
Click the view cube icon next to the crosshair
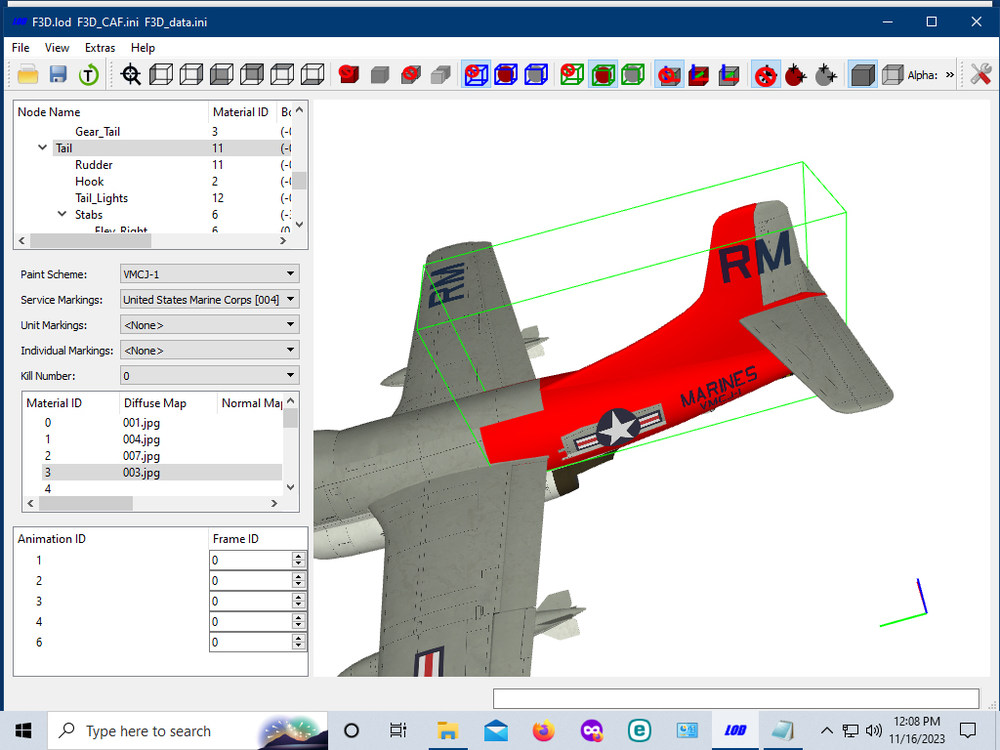coord(161,75)
